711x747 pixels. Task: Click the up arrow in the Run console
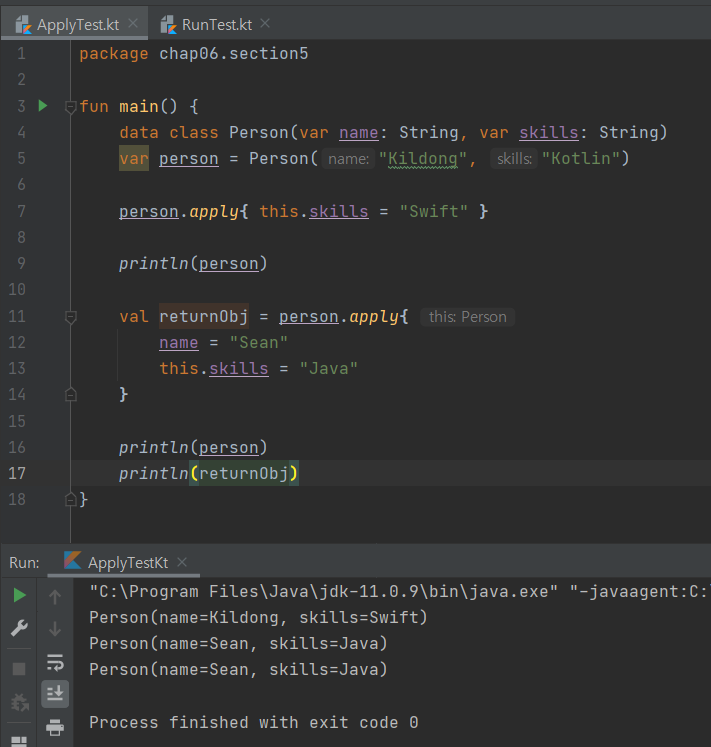pos(55,597)
